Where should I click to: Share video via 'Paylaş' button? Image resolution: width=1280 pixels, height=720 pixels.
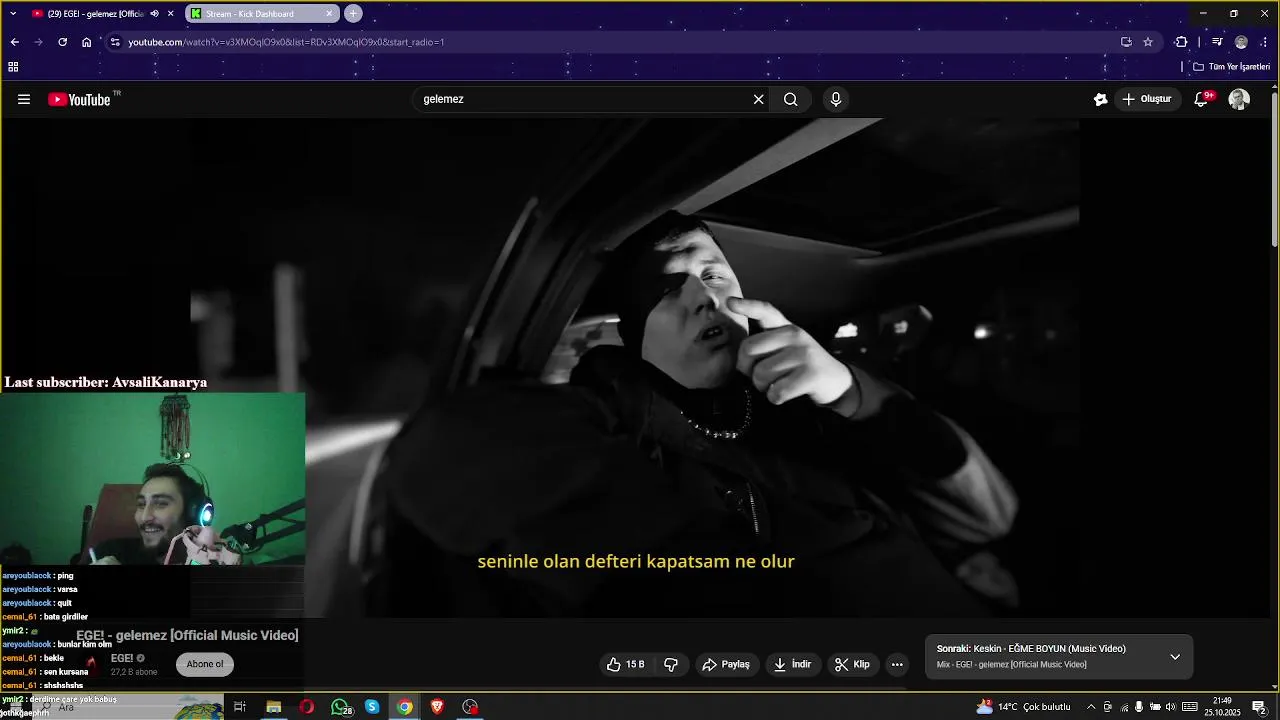click(726, 664)
